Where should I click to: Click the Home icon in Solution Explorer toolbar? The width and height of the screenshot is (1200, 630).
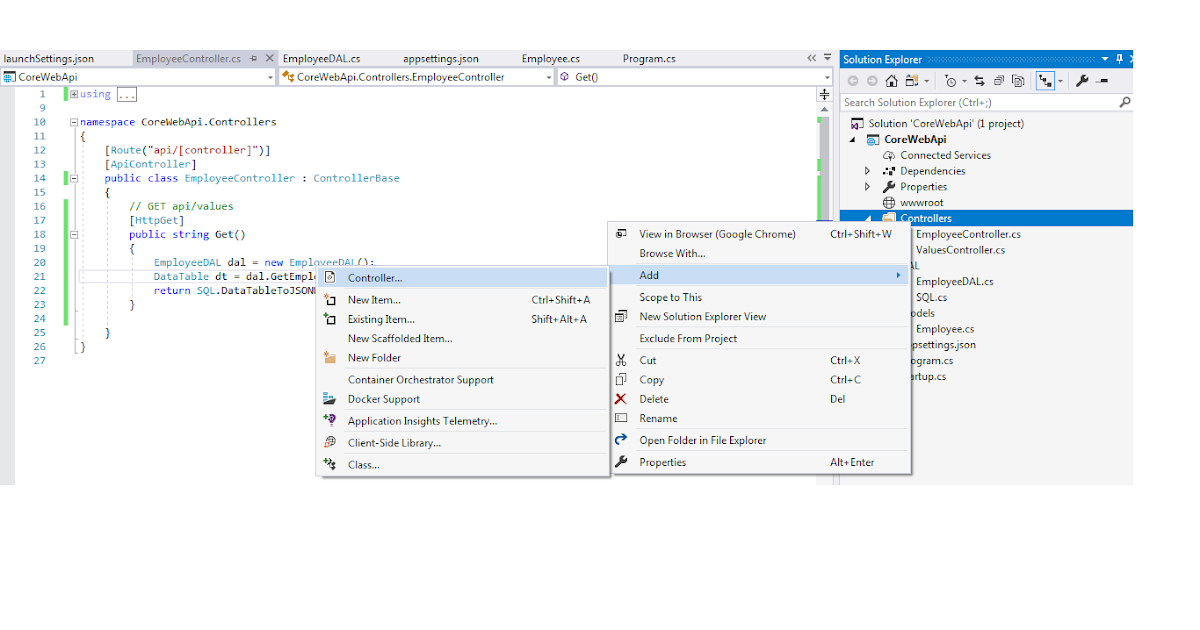pyautogui.click(x=891, y=80)
